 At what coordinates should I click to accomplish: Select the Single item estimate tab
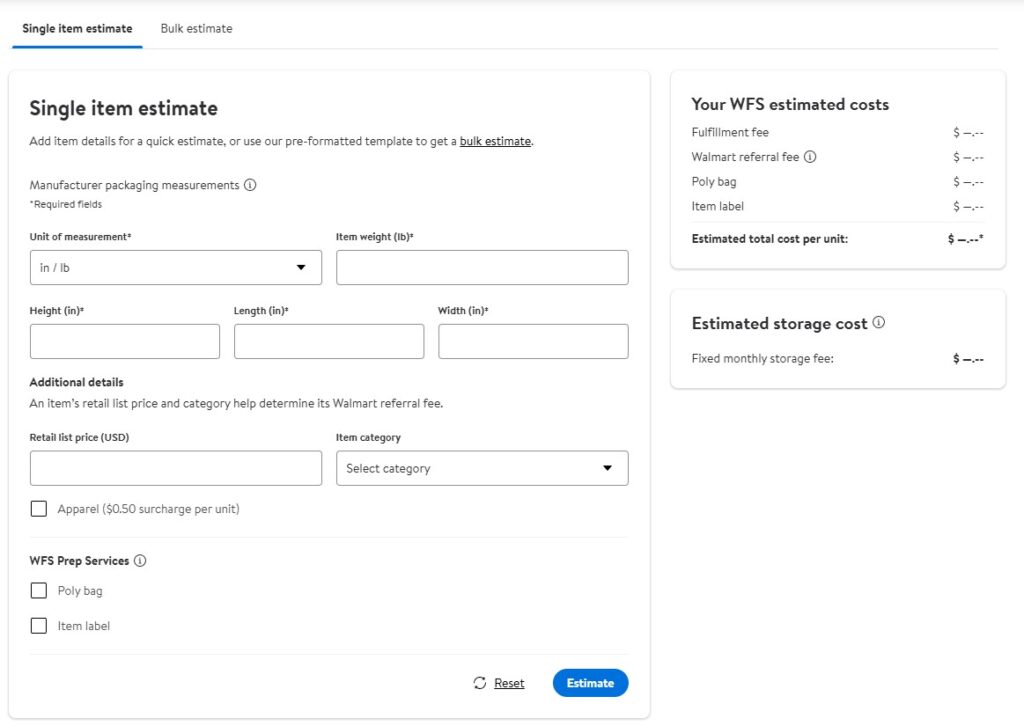click(x=77, y=29)
